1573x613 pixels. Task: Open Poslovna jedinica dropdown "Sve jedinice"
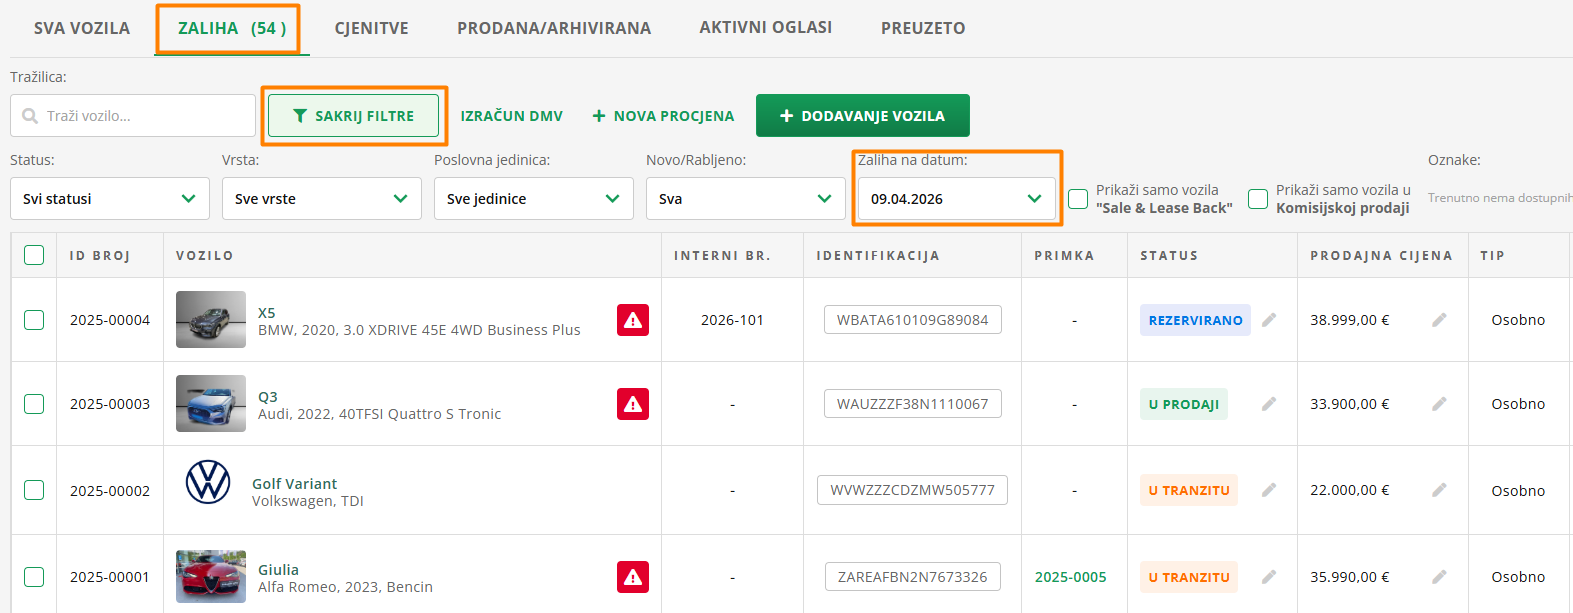534,199
